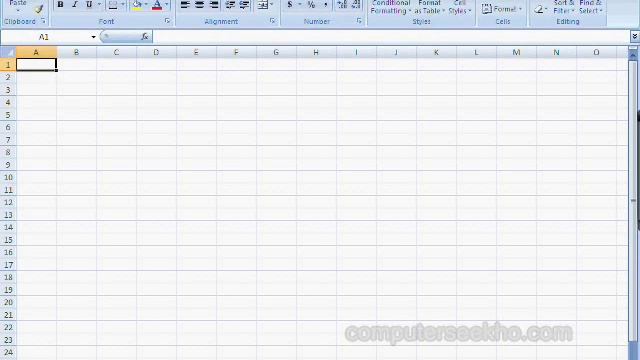
Task: Select column K header
Action: pos(436,52)
